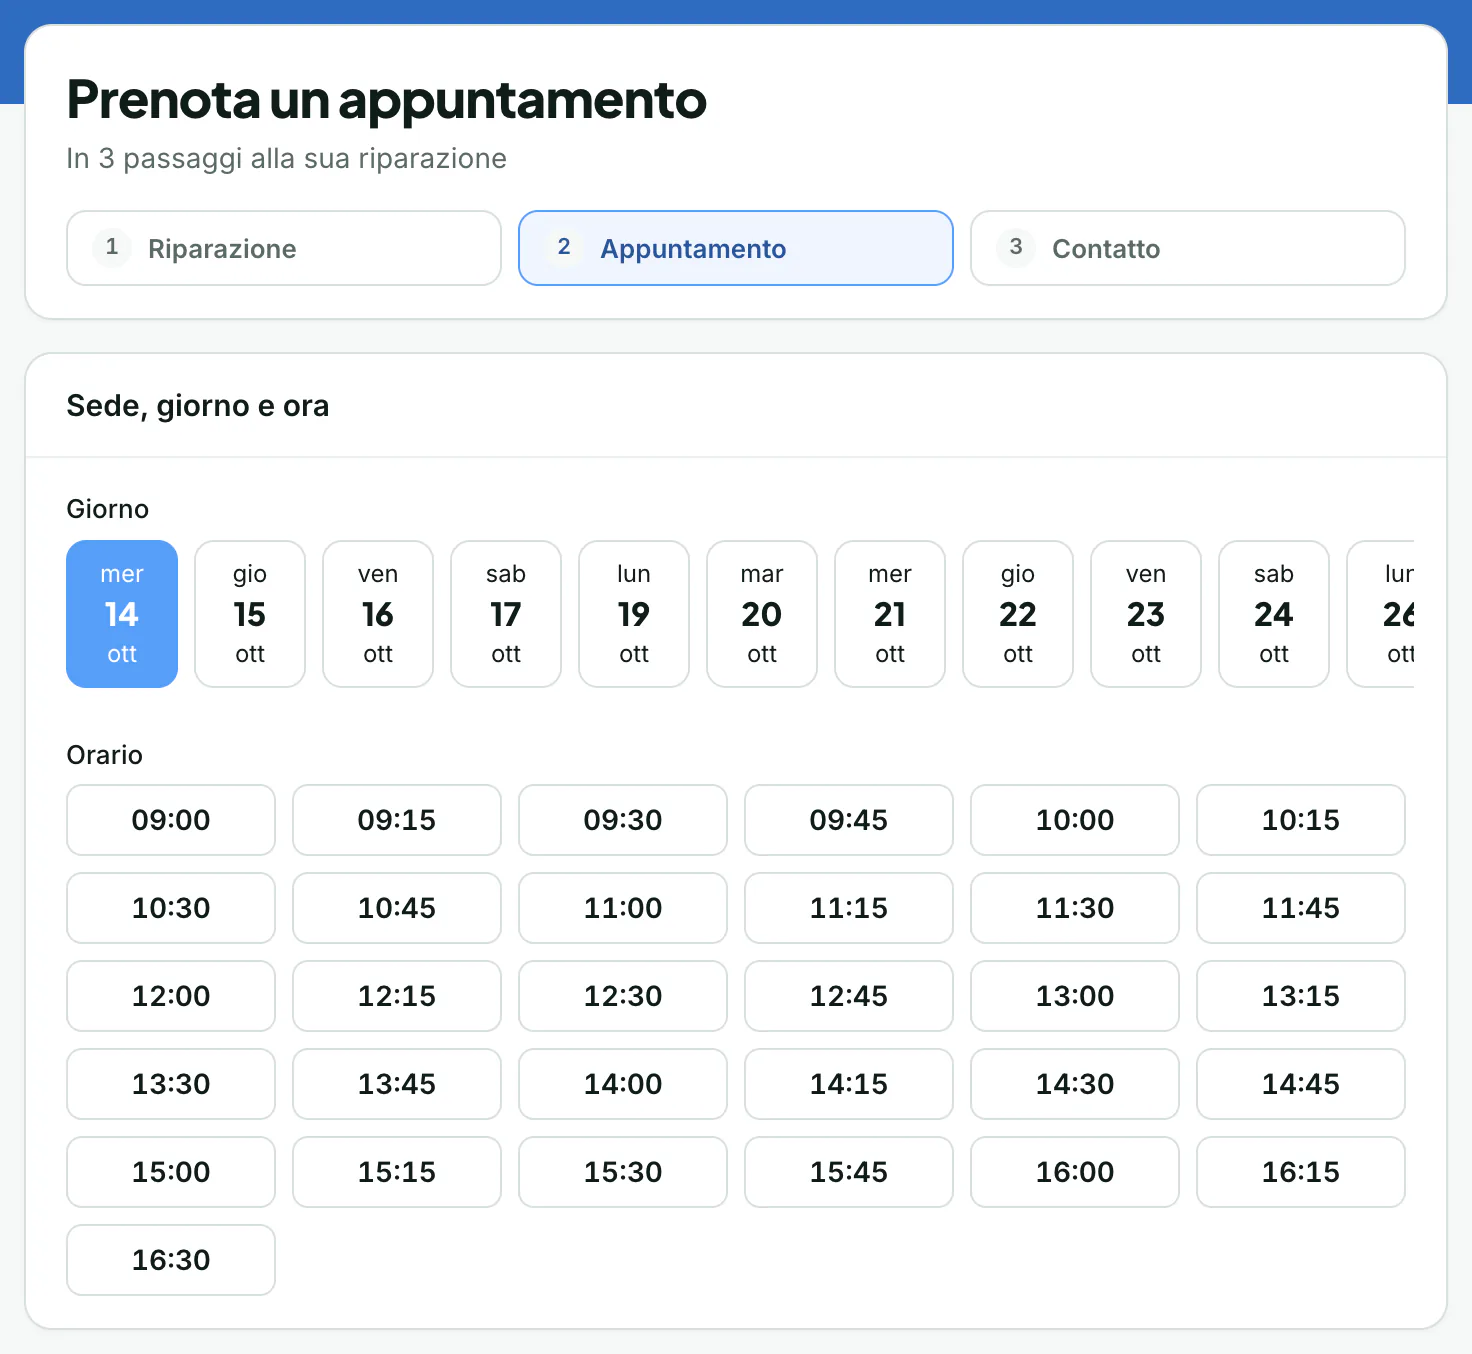Pick the 13:15 time slot
1472x1354 pixels.
tap(1301, 996)
